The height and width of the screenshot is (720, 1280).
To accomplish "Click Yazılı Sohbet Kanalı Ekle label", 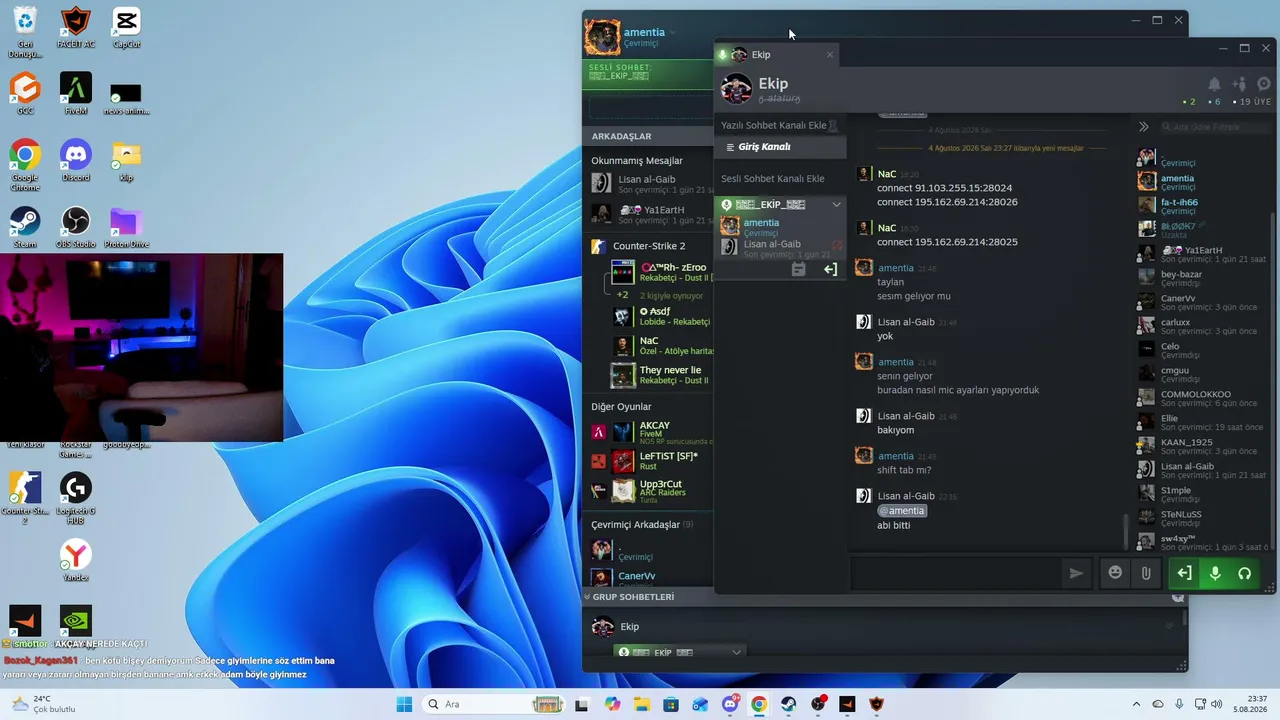I will [774, 125].
